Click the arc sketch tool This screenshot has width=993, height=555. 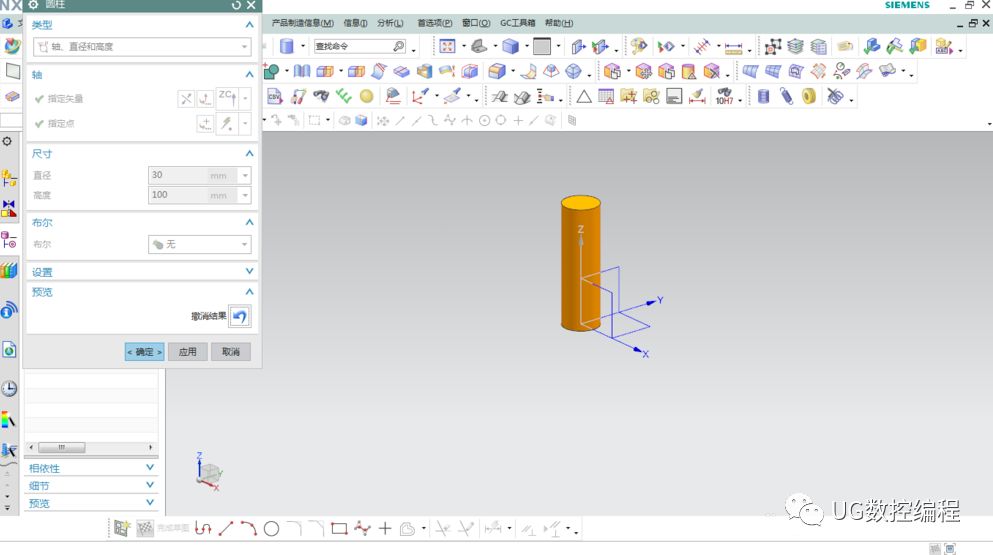248,528
